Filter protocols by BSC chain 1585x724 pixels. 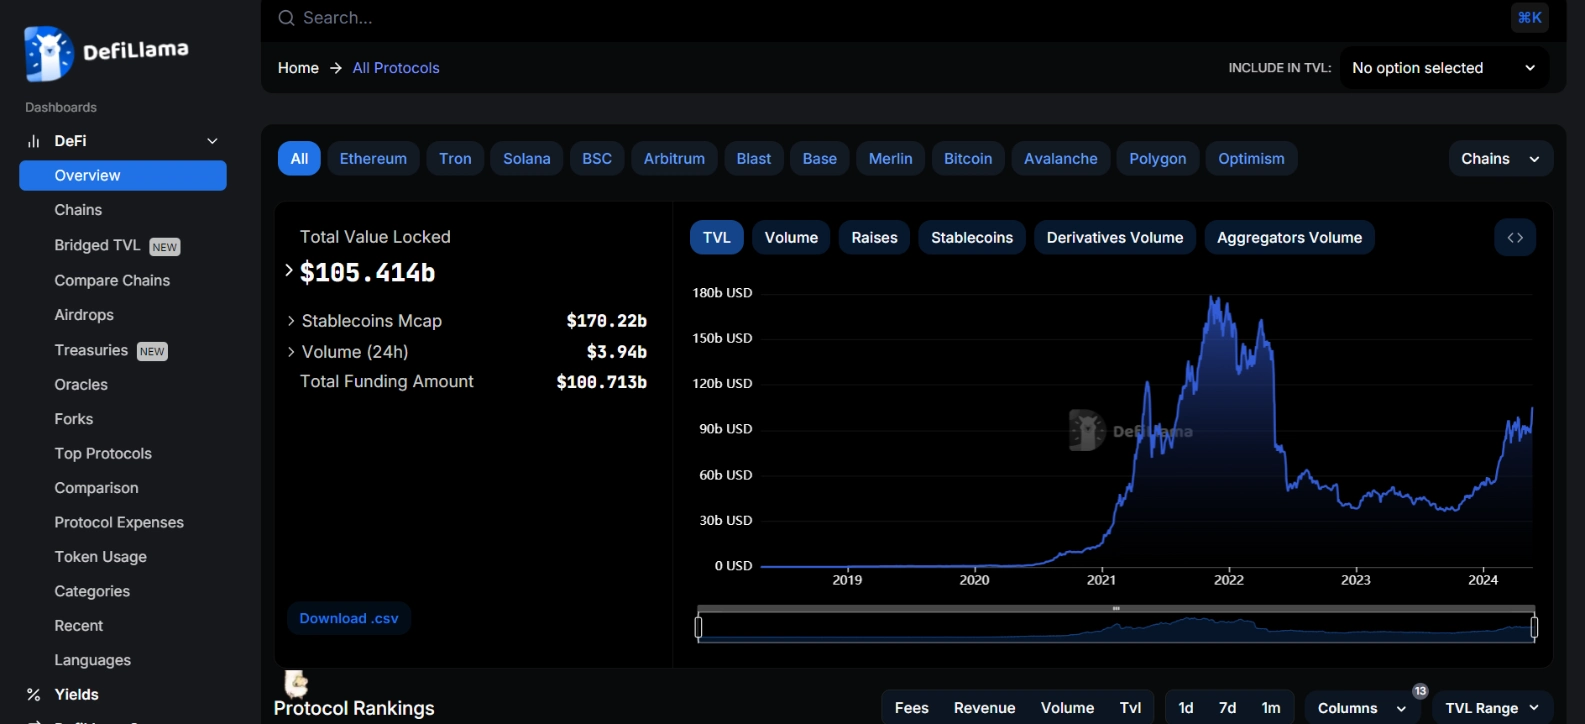pyautogui.click(x=597, y=159)
